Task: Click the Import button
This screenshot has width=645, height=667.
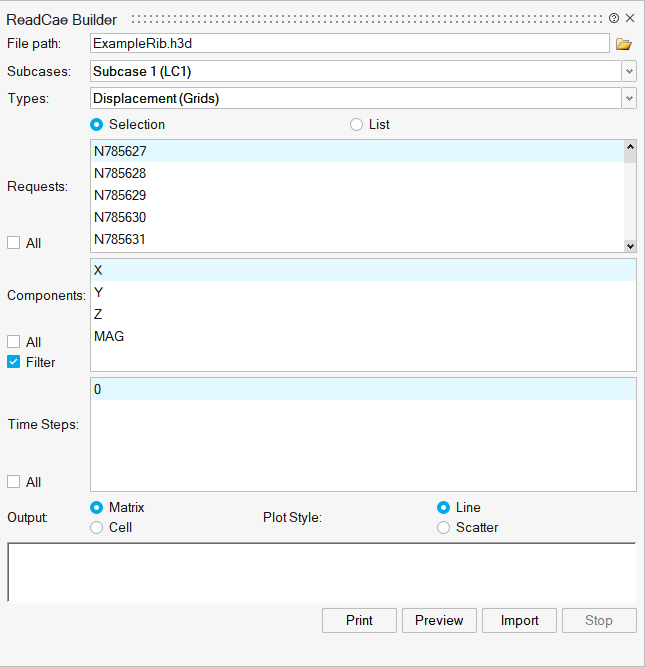Action: pyautogui.click(x=519, y=620)
